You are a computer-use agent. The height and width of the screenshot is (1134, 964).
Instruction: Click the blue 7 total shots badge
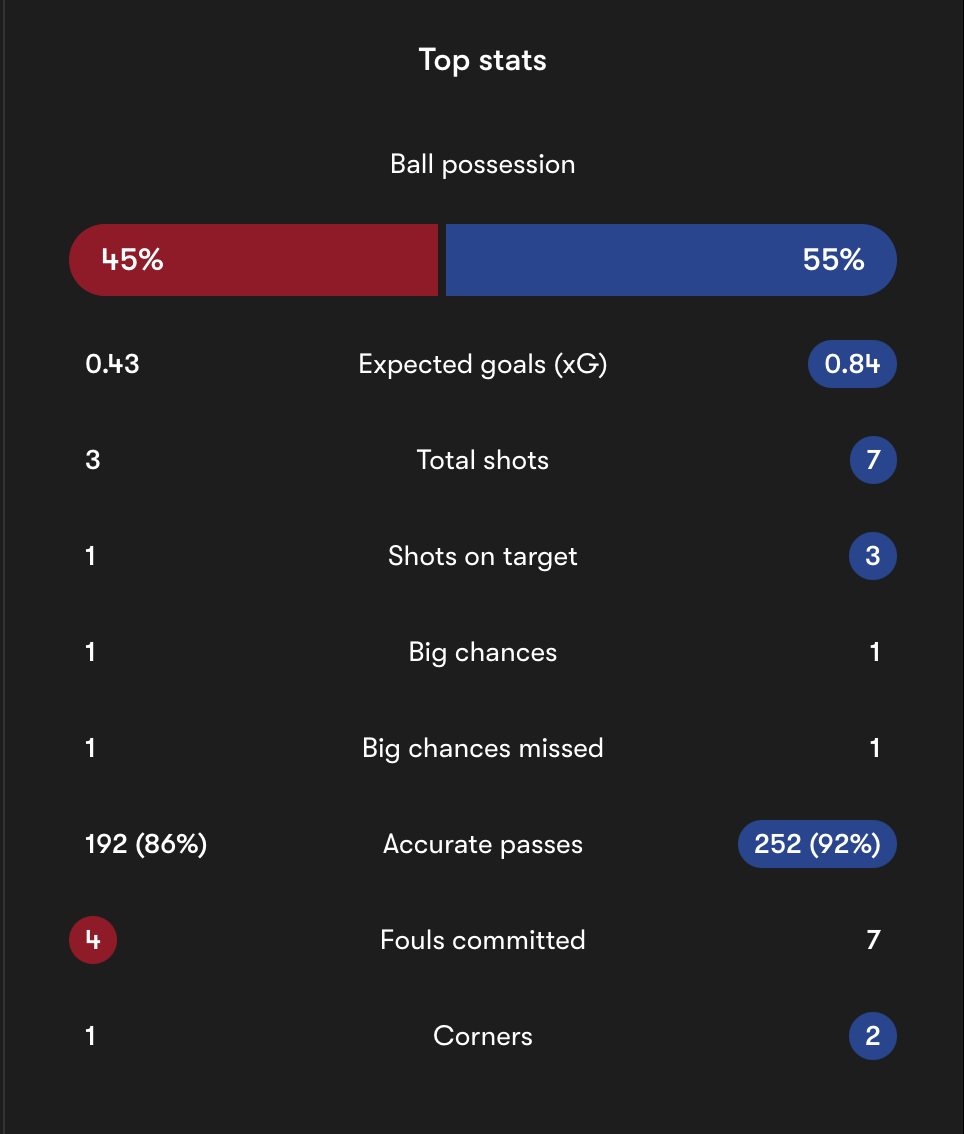[873, 460]
